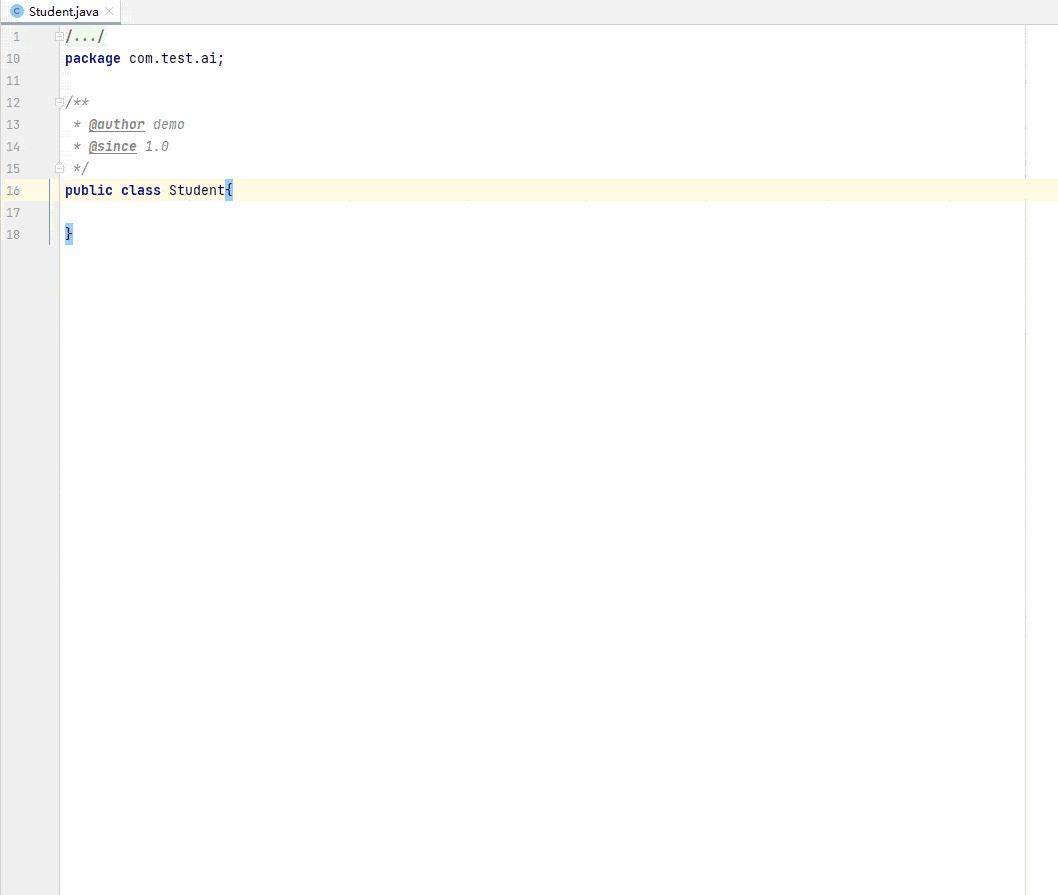This screenshot has width=1058, height=895.
Task: Click line number 16 in the gutter
Action: (13, 190)
